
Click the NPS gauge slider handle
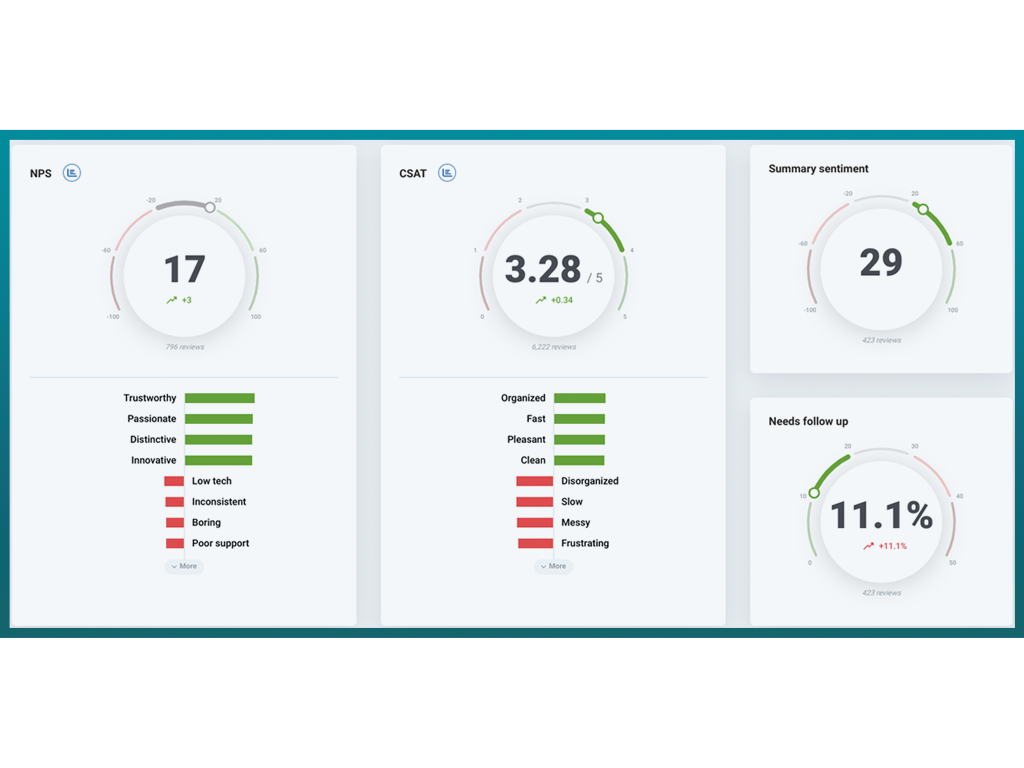point(210,208)
